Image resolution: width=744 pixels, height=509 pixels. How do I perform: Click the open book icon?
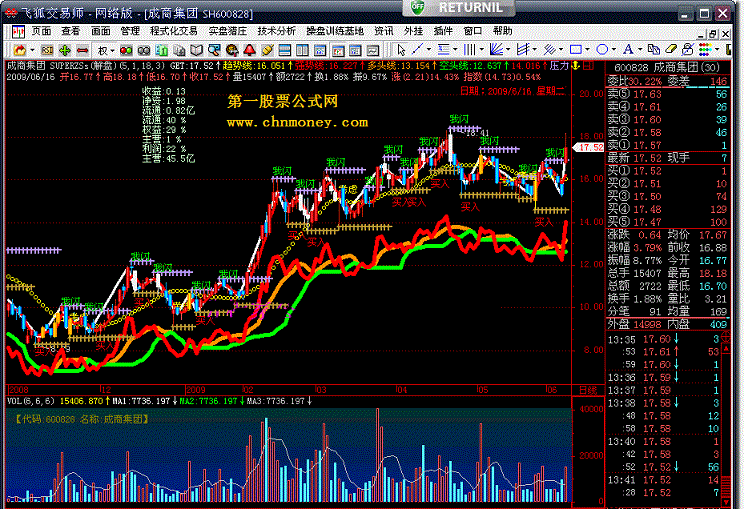(196, 50)
